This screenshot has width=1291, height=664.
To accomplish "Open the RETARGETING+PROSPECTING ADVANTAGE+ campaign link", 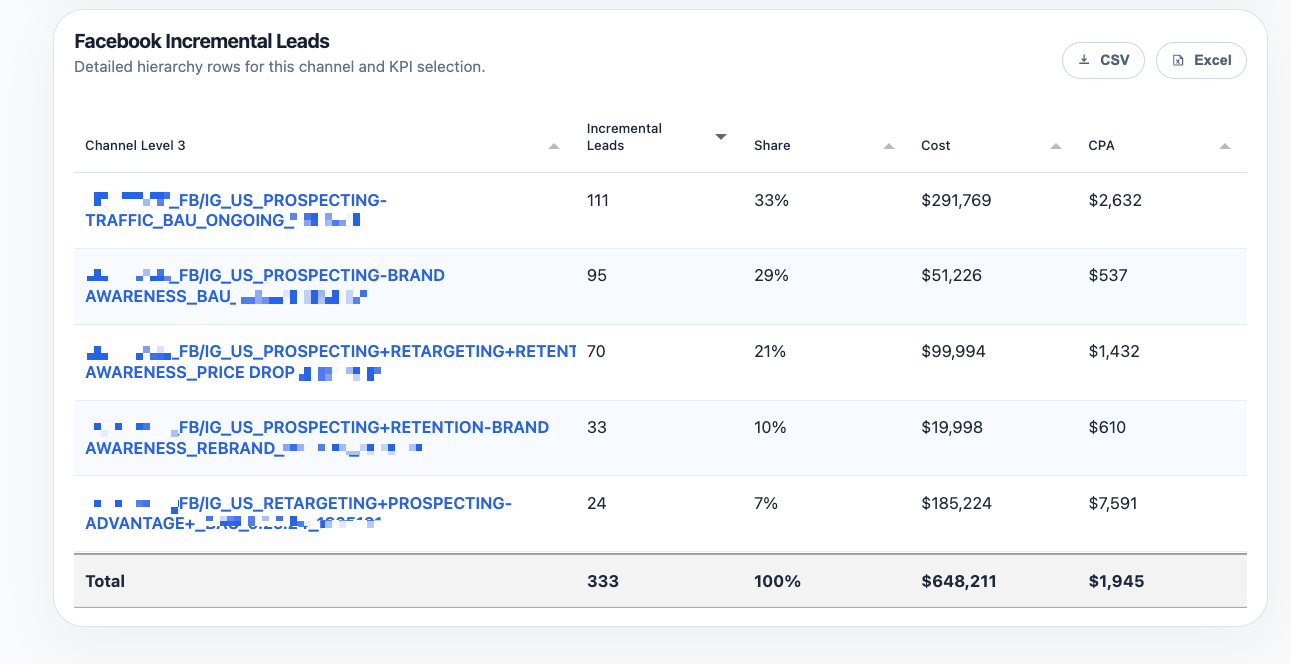I will click(298, 514).
